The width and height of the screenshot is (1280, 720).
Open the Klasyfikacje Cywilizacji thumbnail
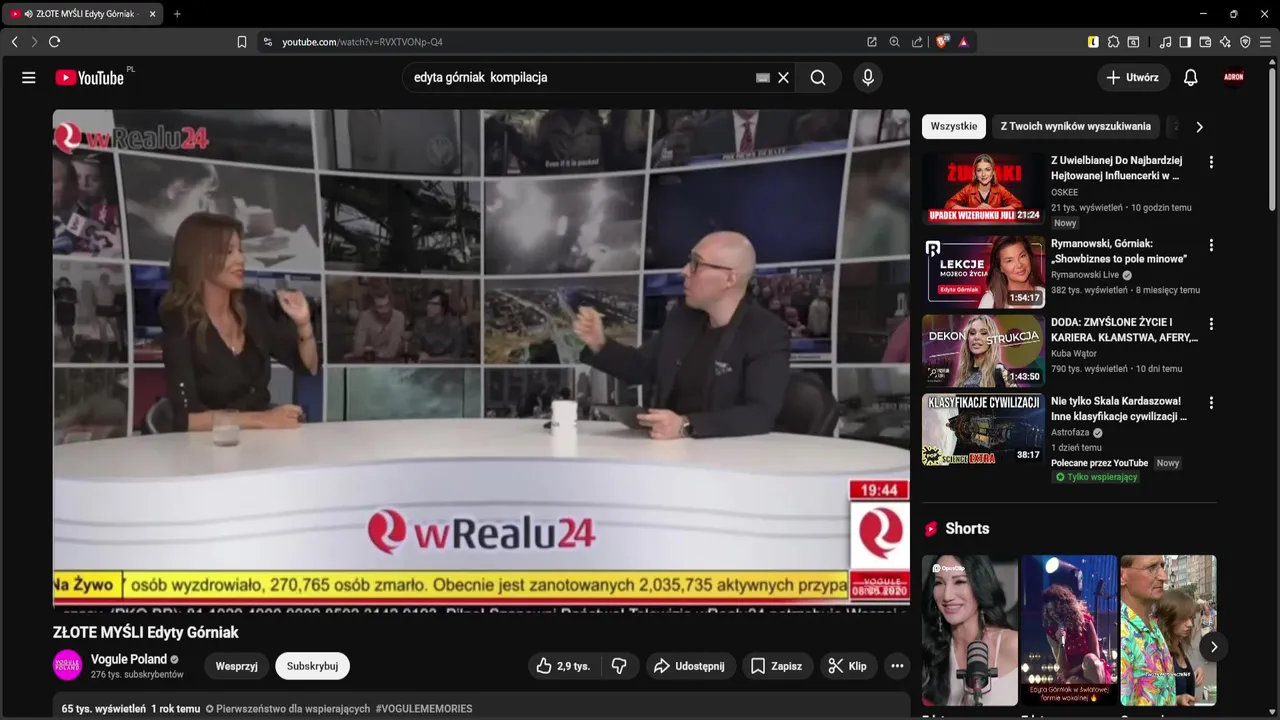(x=983, y=429)
